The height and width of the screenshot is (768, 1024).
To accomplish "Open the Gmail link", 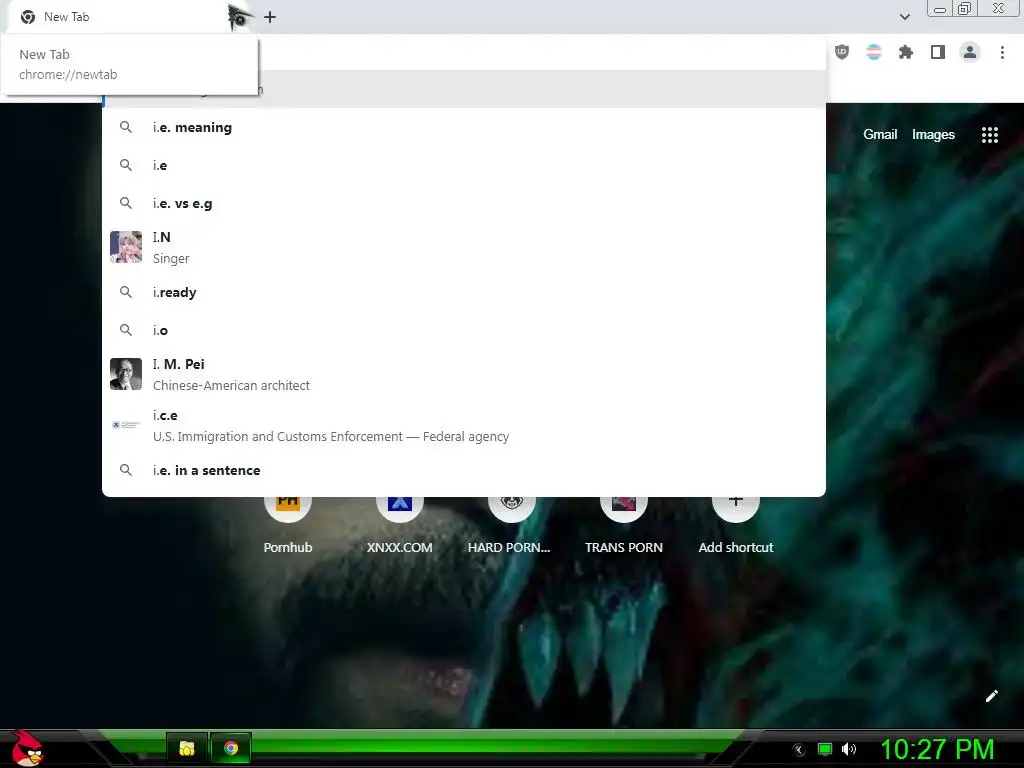I will (x=880, y=135).
